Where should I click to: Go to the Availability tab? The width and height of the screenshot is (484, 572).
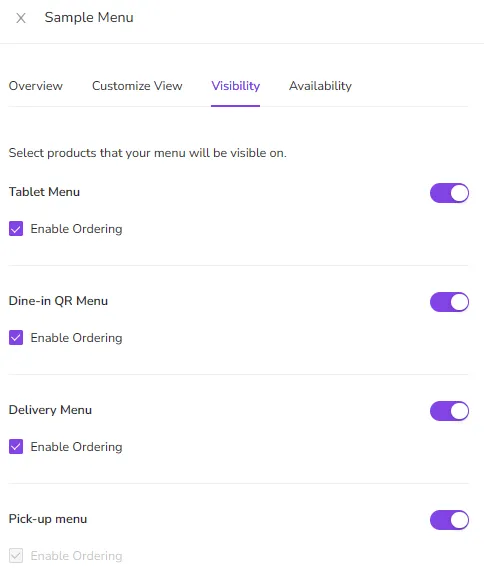click(x=321, y=86)
